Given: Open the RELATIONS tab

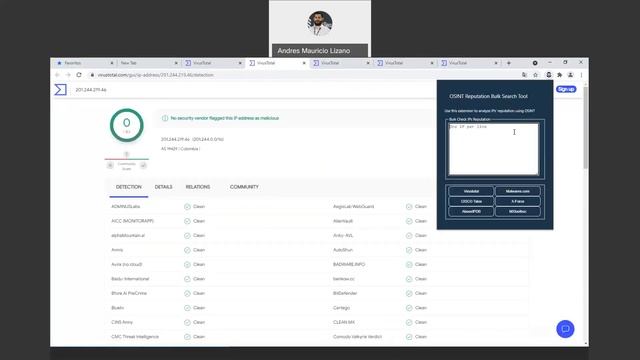Looking at the screenshot, I should (198, 187).
